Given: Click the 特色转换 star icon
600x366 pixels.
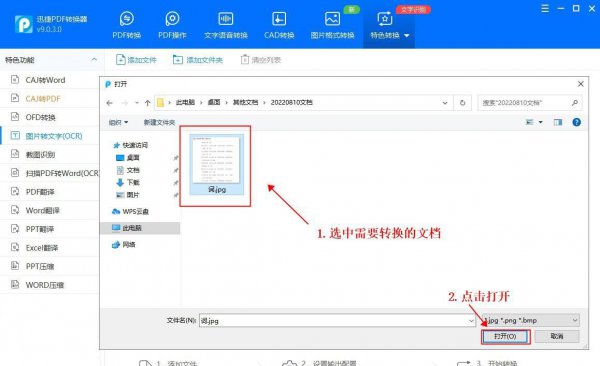Looking at the screenshot, I should click(385, 18).
